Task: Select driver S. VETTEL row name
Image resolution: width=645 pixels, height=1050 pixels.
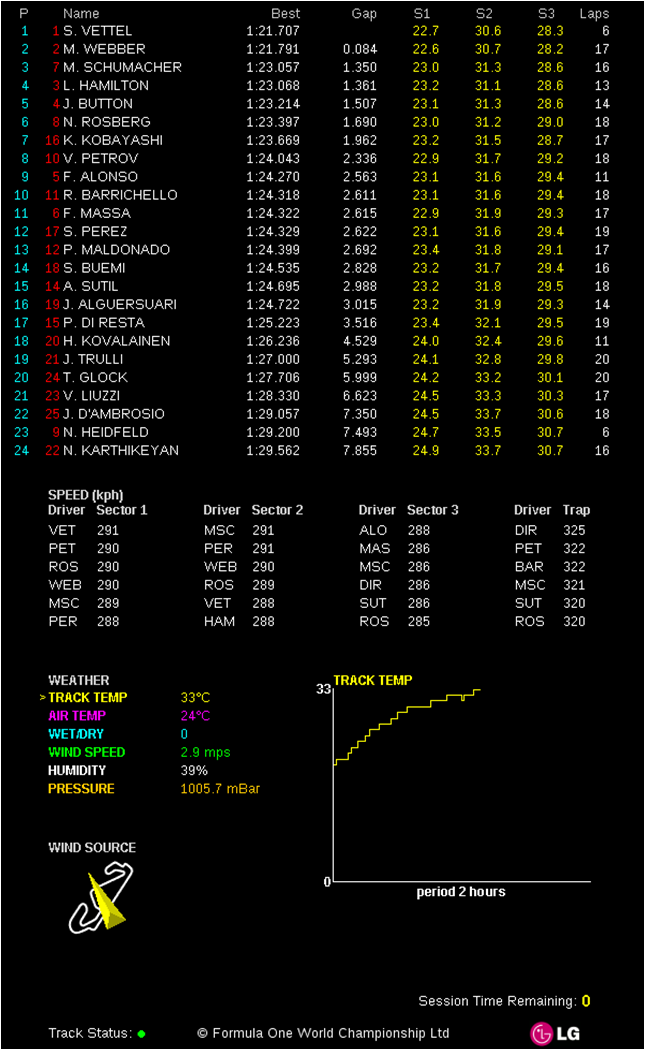Action: (x=98, y=31)
